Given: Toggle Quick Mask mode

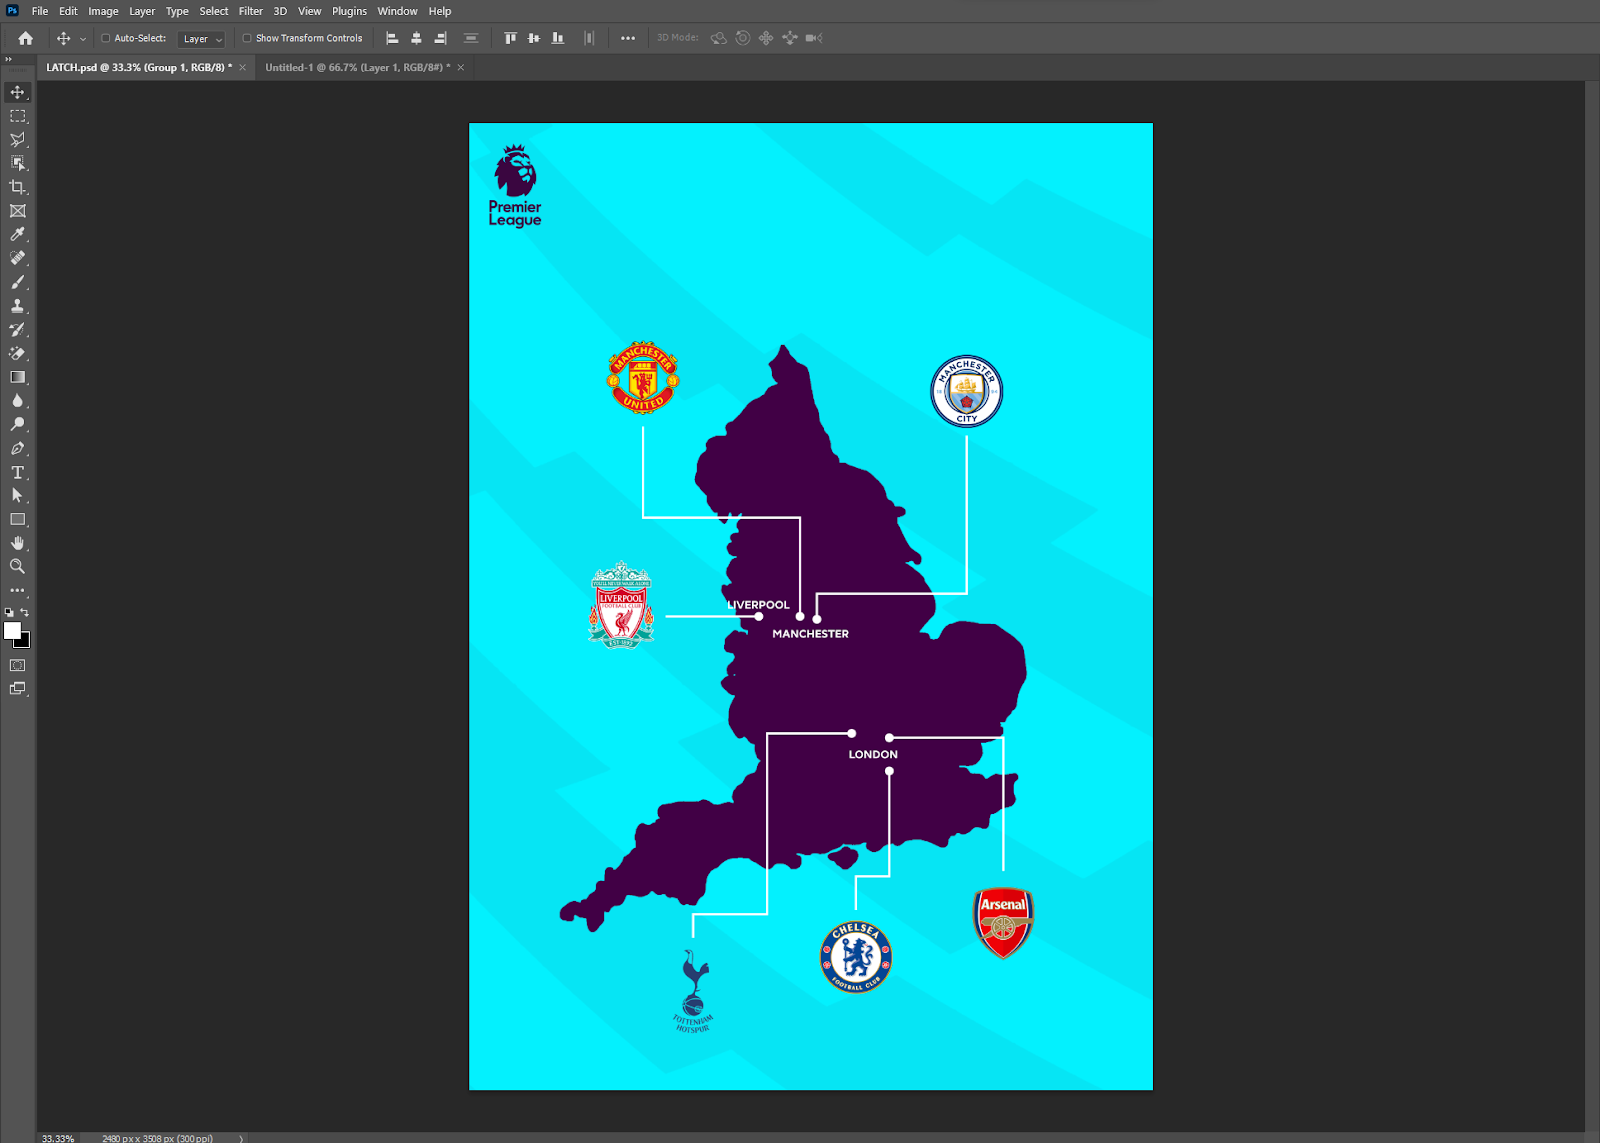Looking at the screenshot, I should (x=18, y=665).
